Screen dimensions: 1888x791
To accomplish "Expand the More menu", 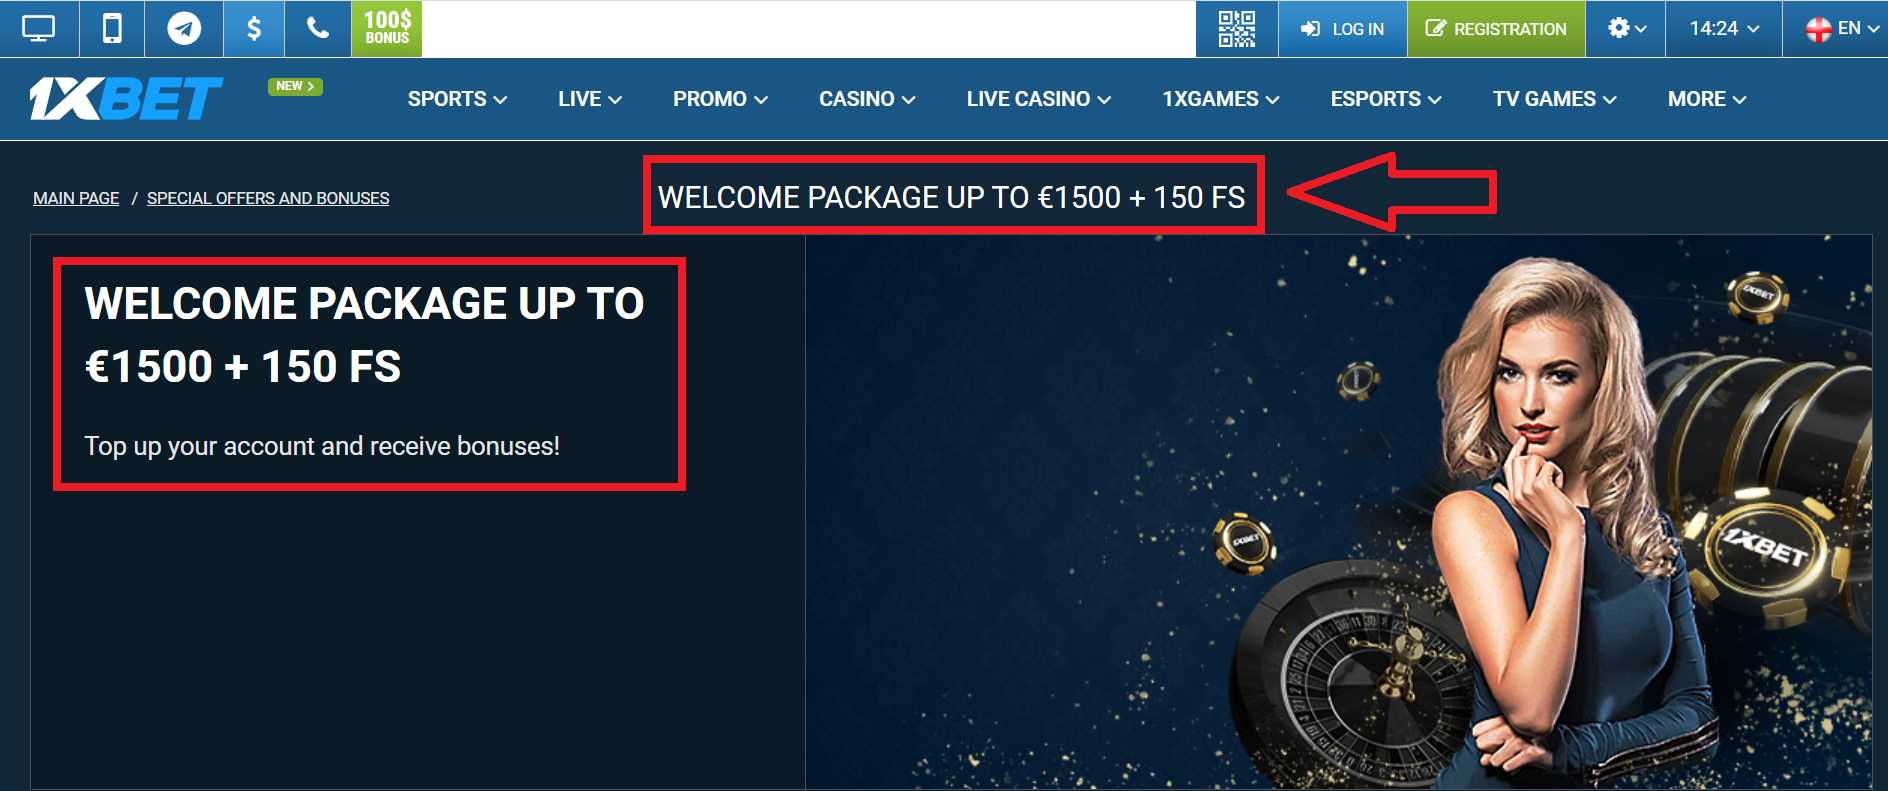I will tap(1707, 99).
